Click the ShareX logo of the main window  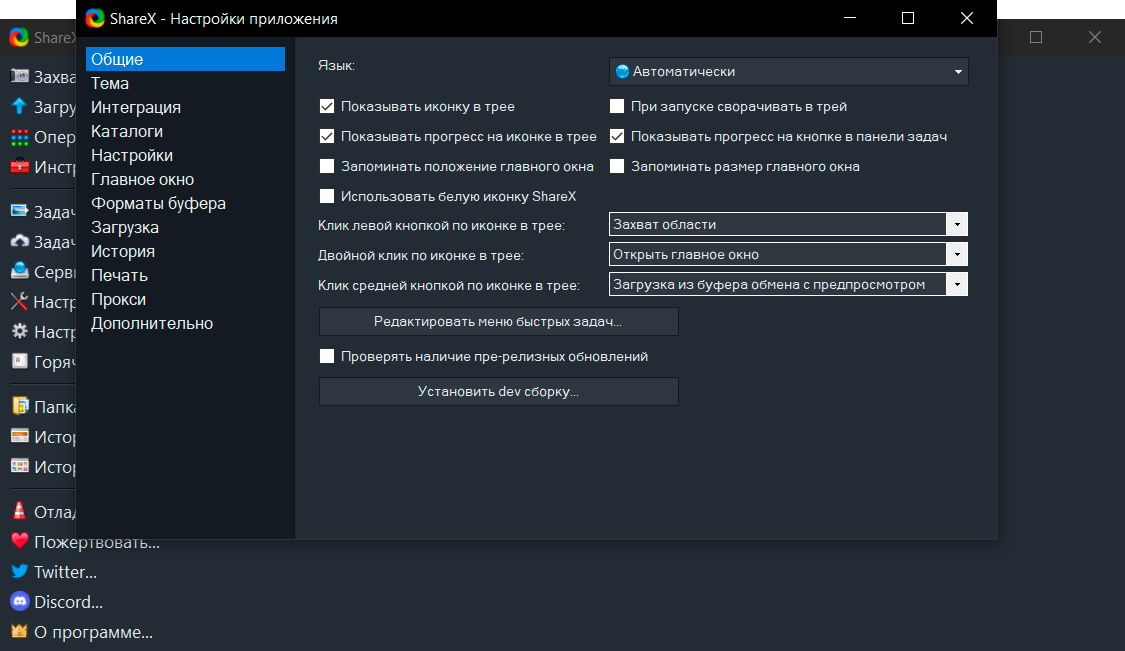pos(19,37)
